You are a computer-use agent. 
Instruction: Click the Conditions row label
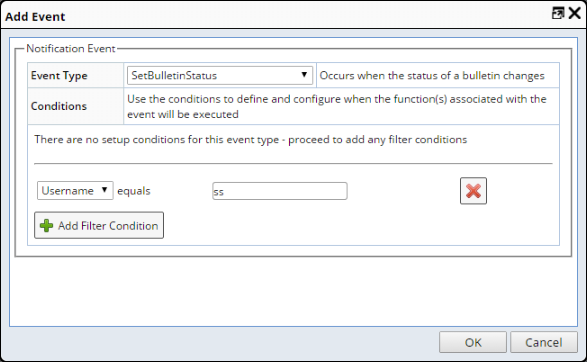click(x=58, y=106)
